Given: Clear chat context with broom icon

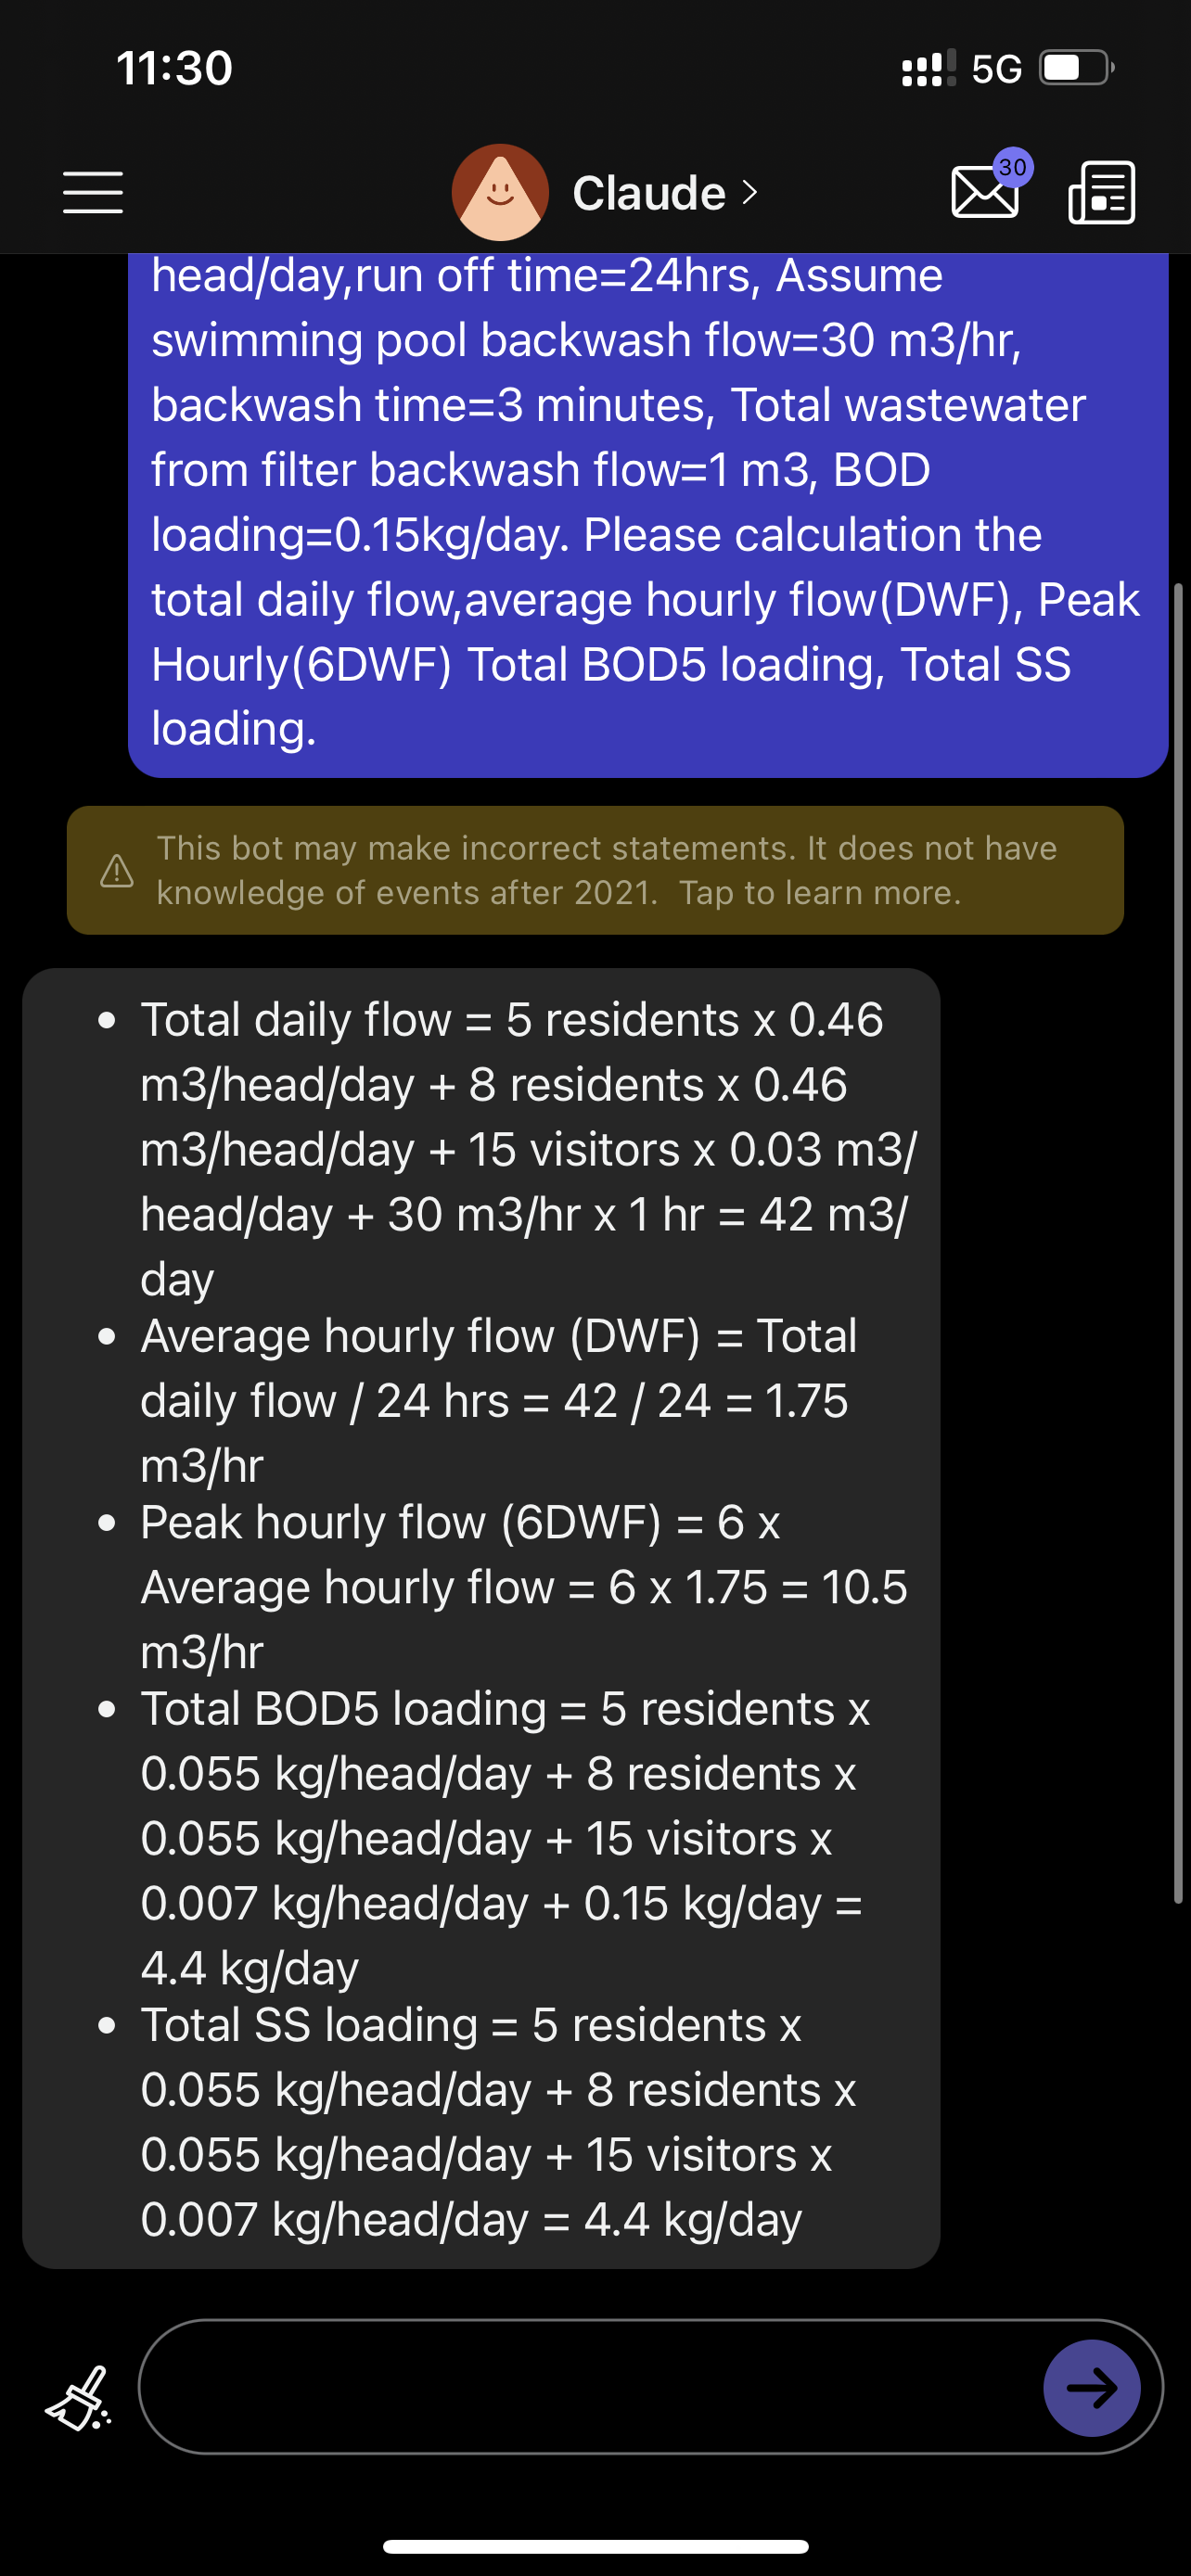Looking at the screenshot, I should [x=79, y=2397].
